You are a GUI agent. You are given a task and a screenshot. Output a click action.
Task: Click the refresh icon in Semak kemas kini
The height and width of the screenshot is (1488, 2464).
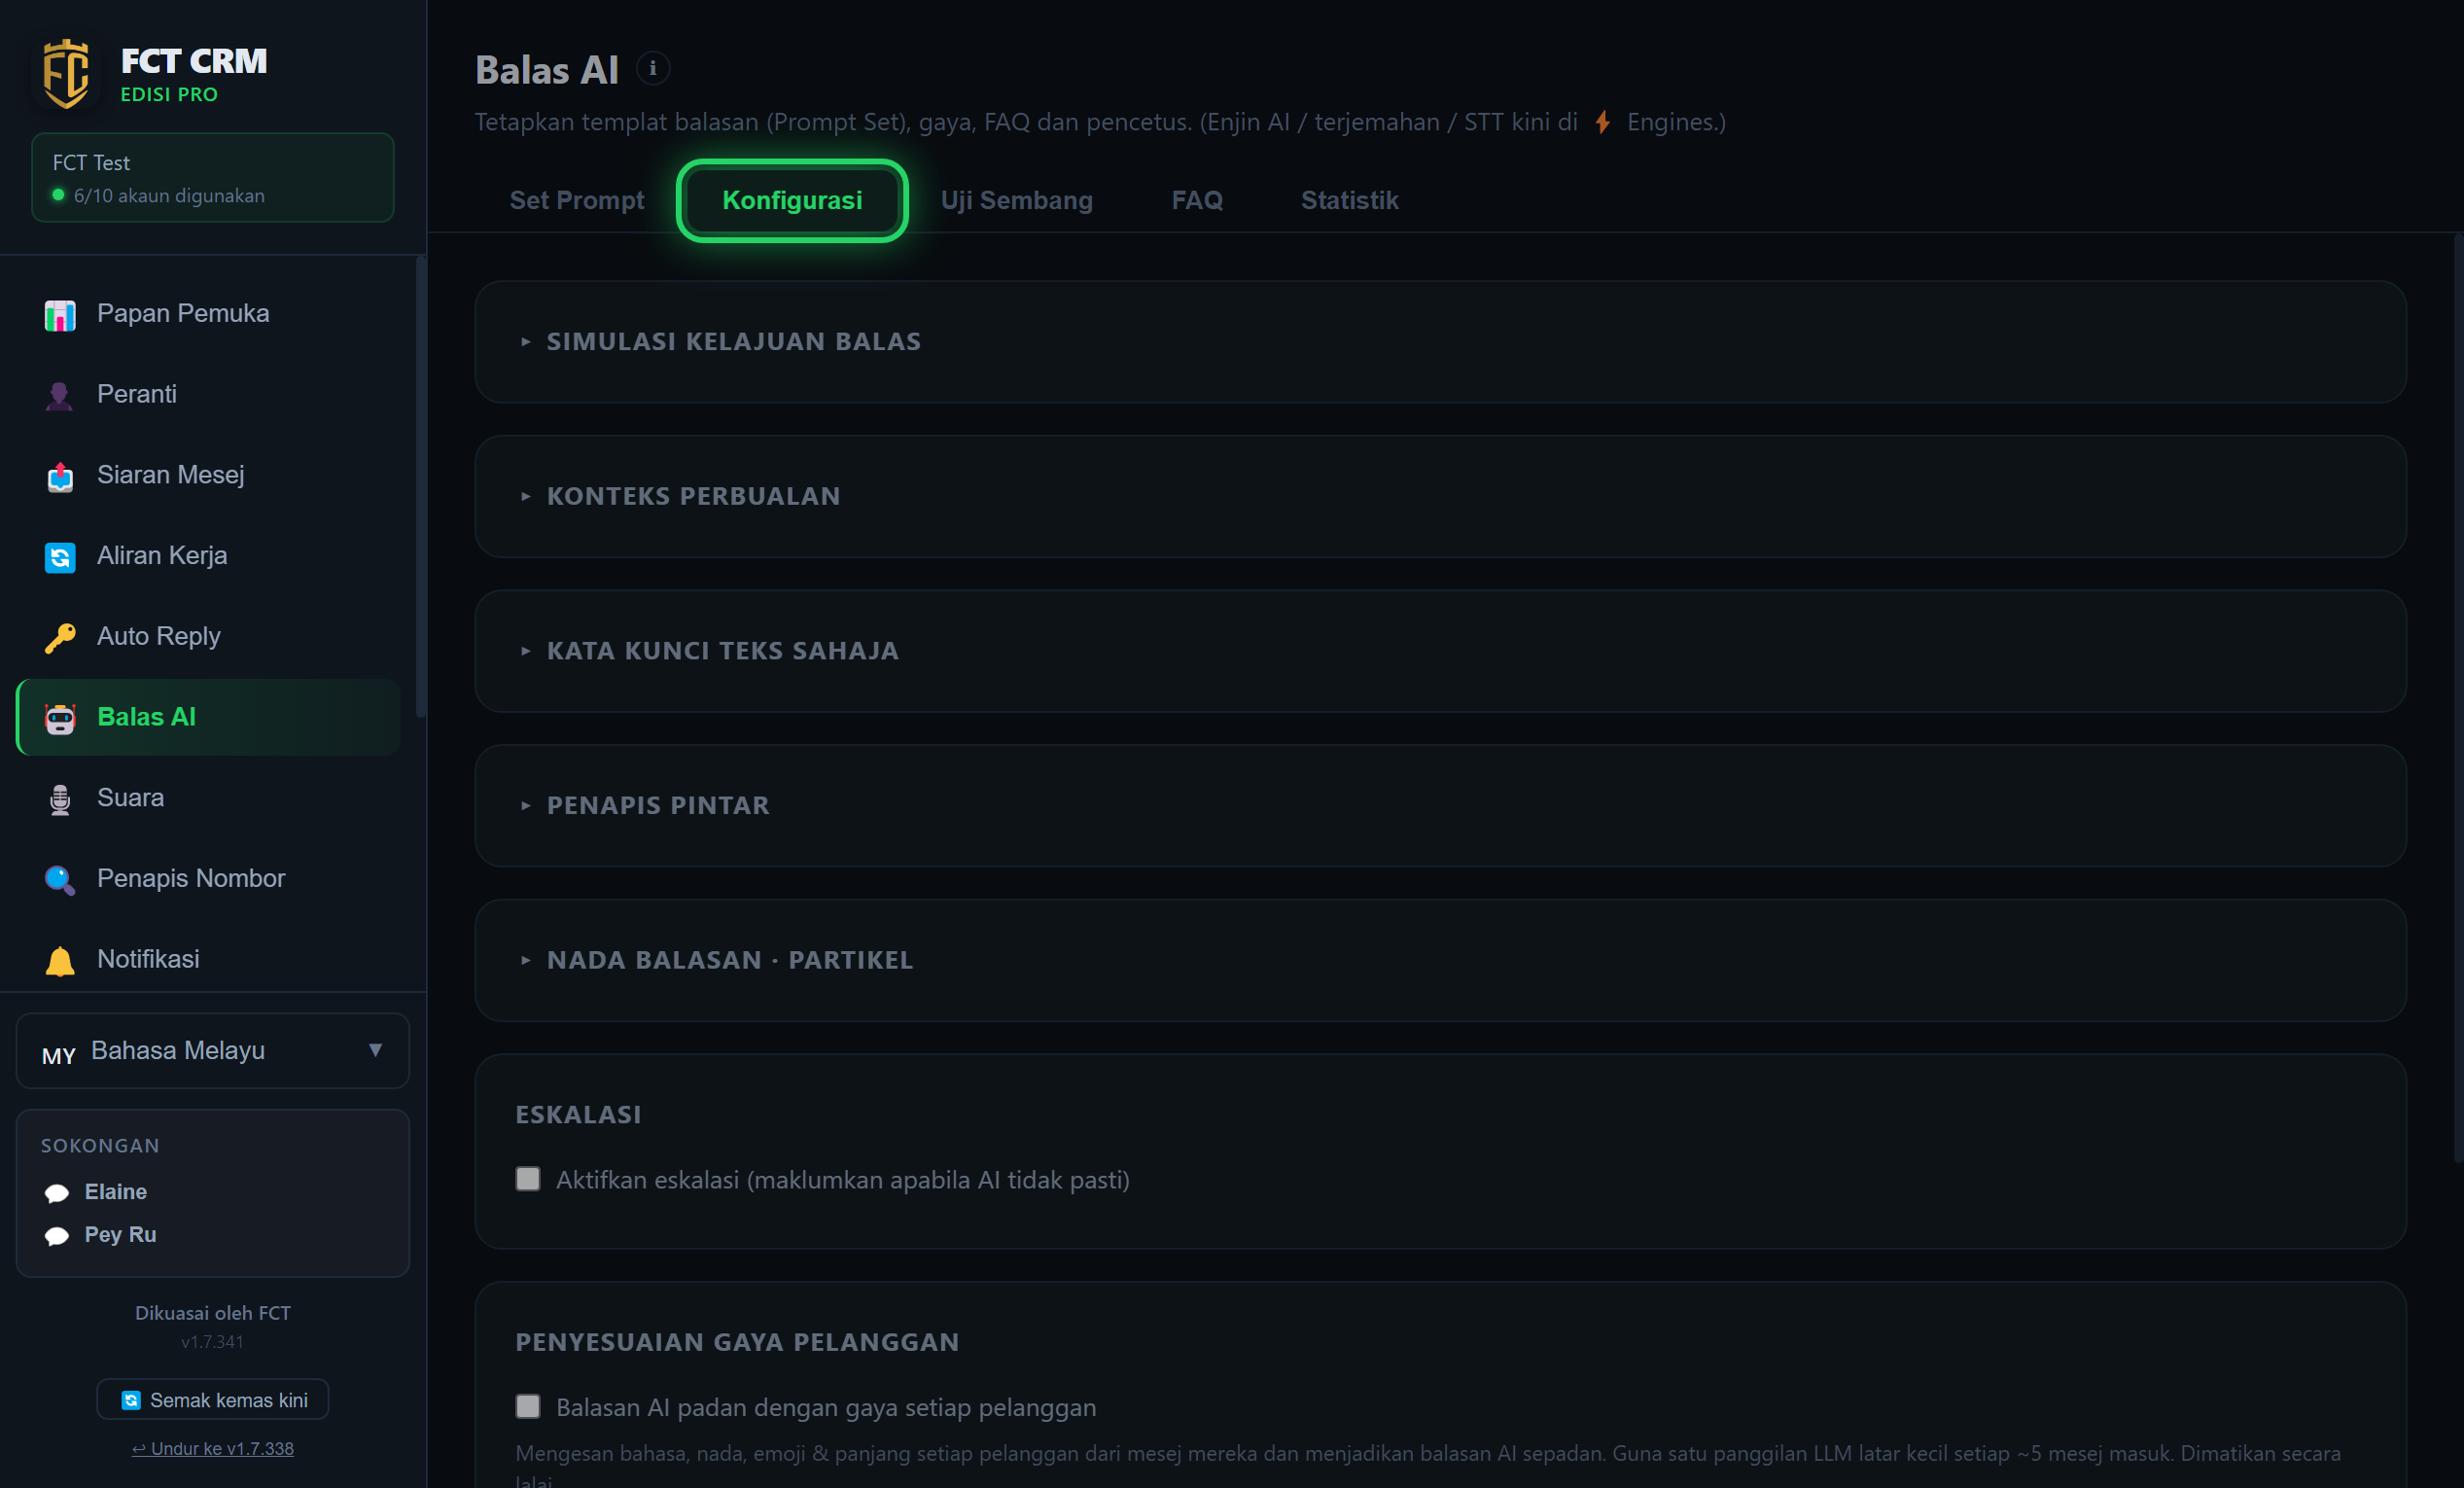pos(131,1401)
